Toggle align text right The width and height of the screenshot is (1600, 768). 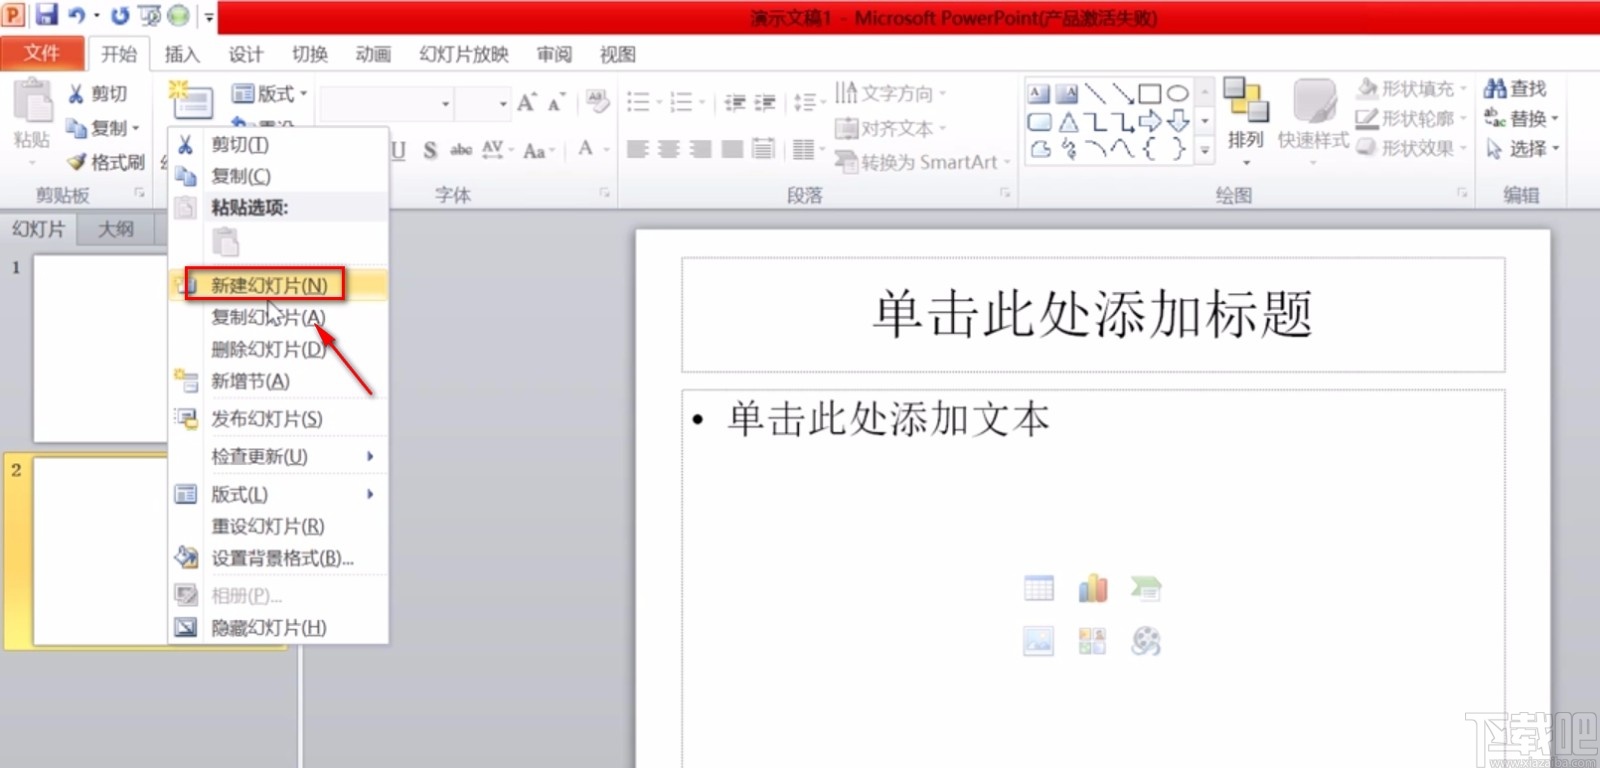point(701,149)
